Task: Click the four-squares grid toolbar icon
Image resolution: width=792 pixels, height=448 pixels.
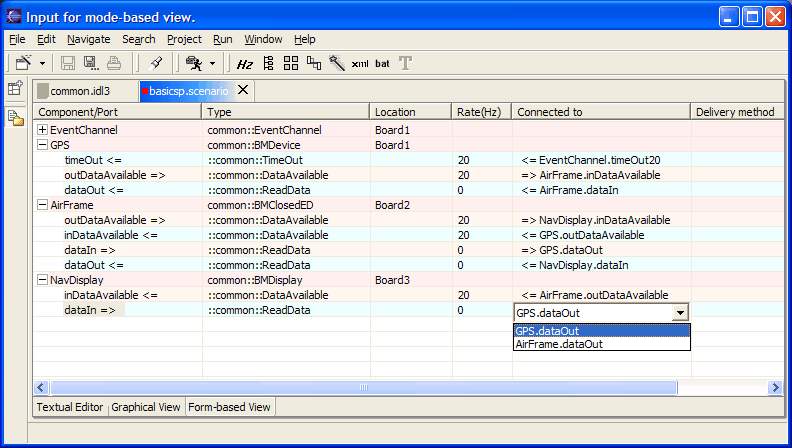Action: [x=291, y=64]
